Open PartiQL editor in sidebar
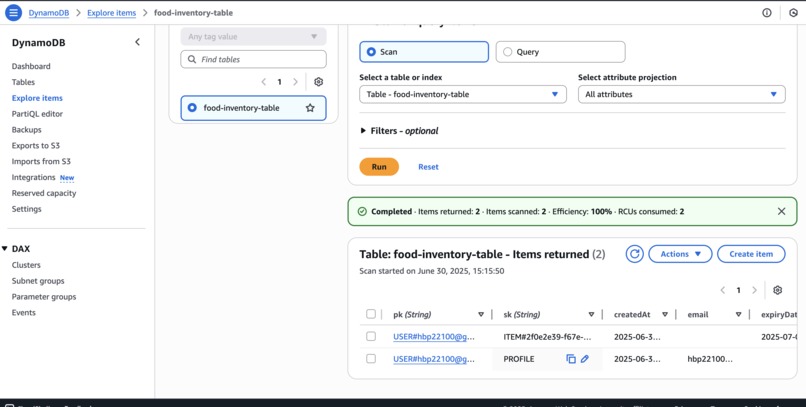Viewport: 806px width, 407px height. point(37,114)
